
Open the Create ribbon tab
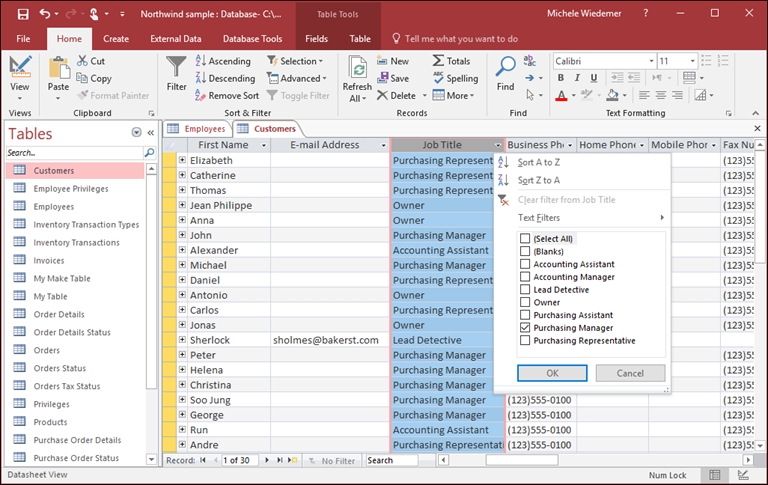(x=116, y=39)
